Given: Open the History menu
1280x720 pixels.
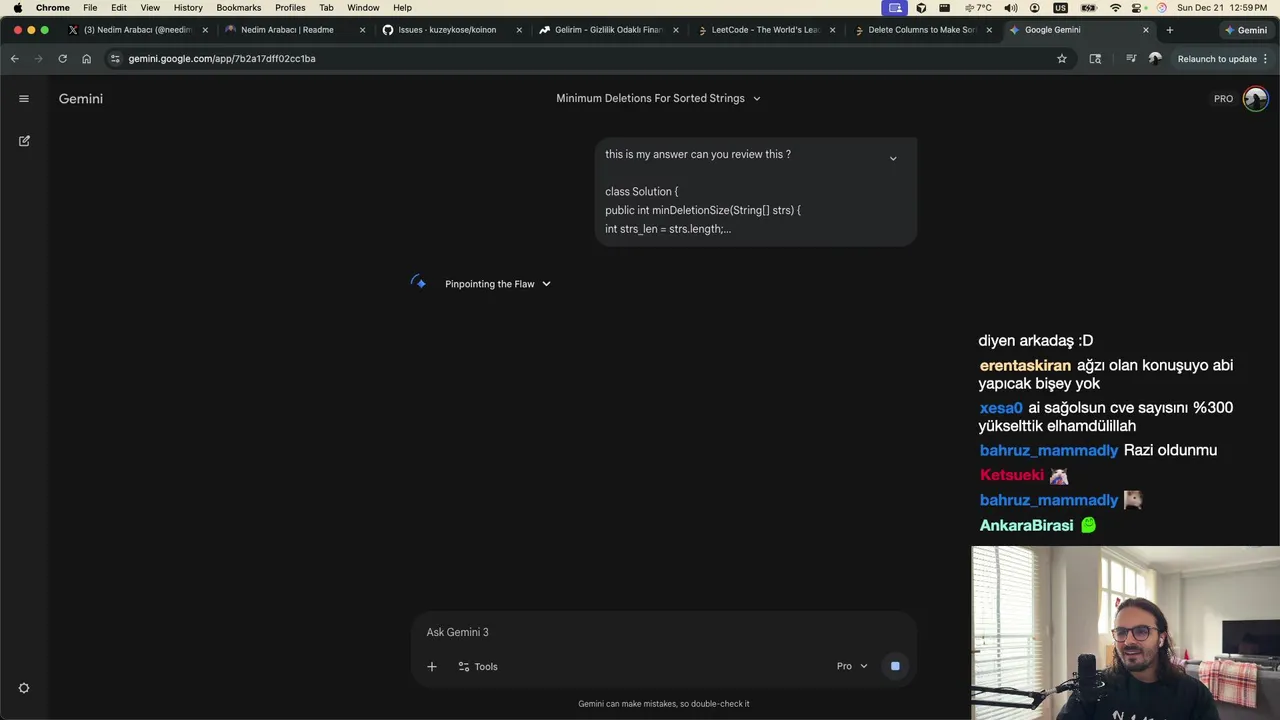Looking at the screenshot, I should pyautogui.click(x=188, y=8).
